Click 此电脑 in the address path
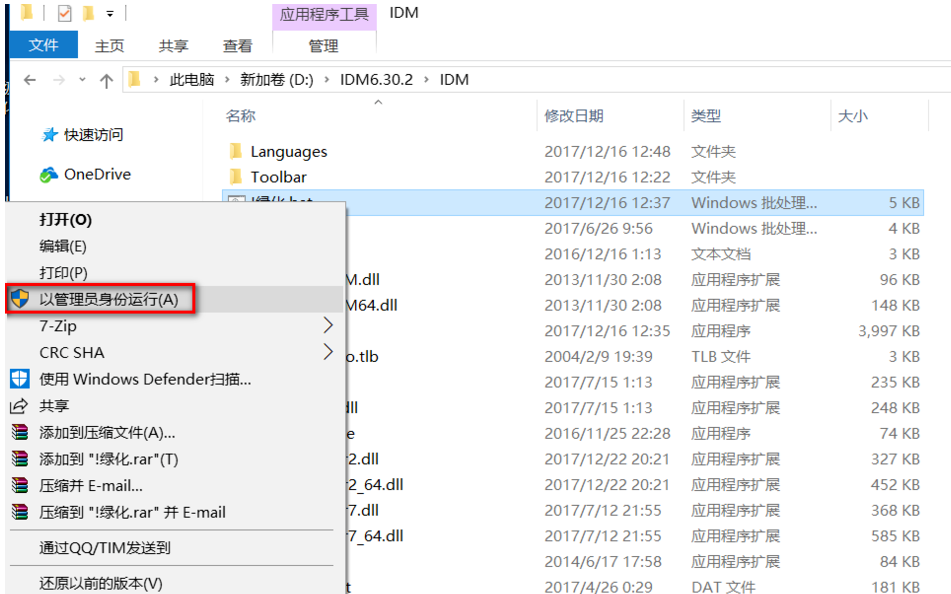951x594 pixels. (x=192, y=79)
